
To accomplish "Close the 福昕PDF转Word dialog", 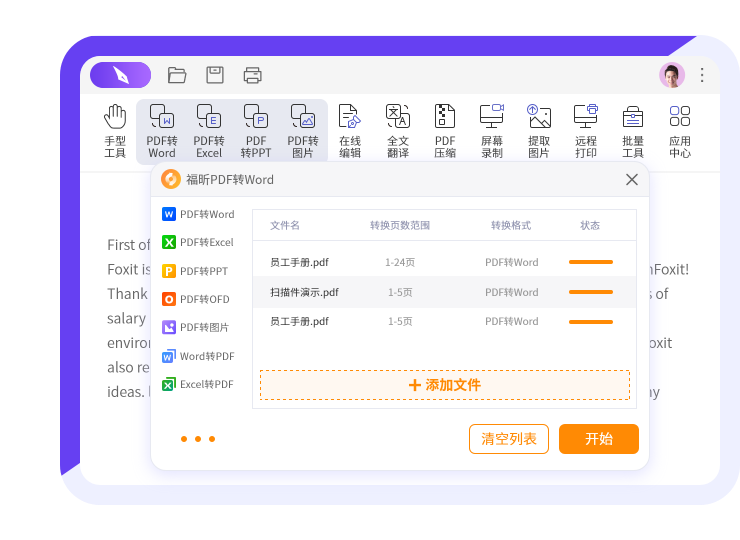I will pyautogui.click(x=632, y=179).
